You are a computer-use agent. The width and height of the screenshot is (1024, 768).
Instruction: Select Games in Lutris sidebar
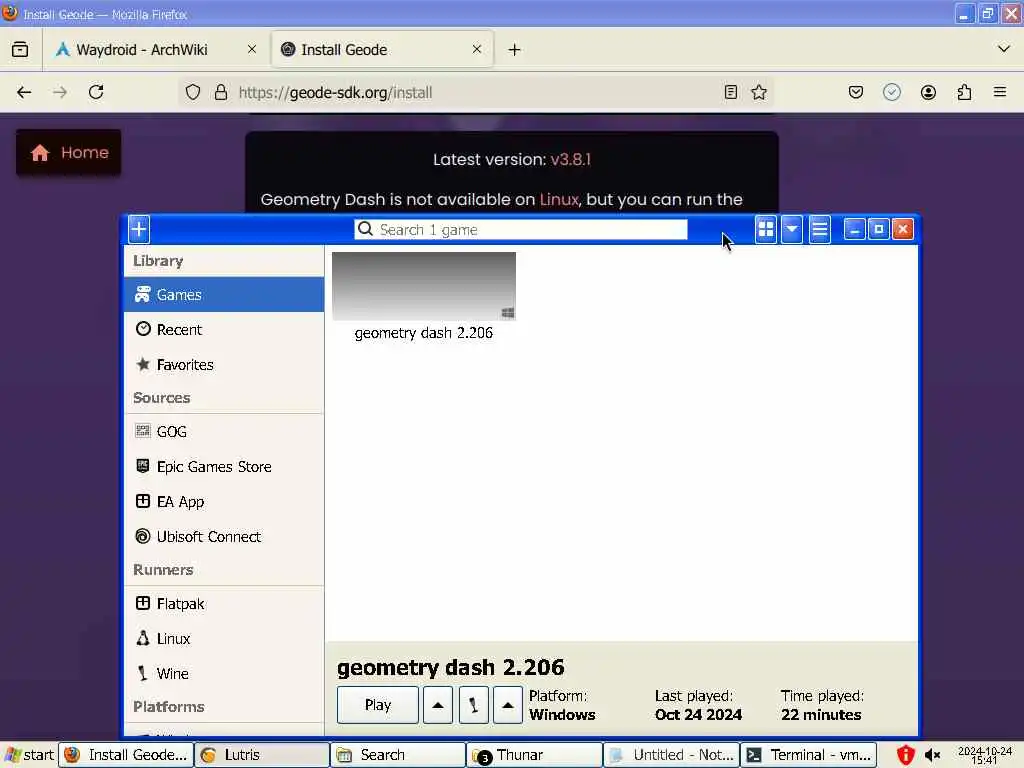[x=224, y=295]
